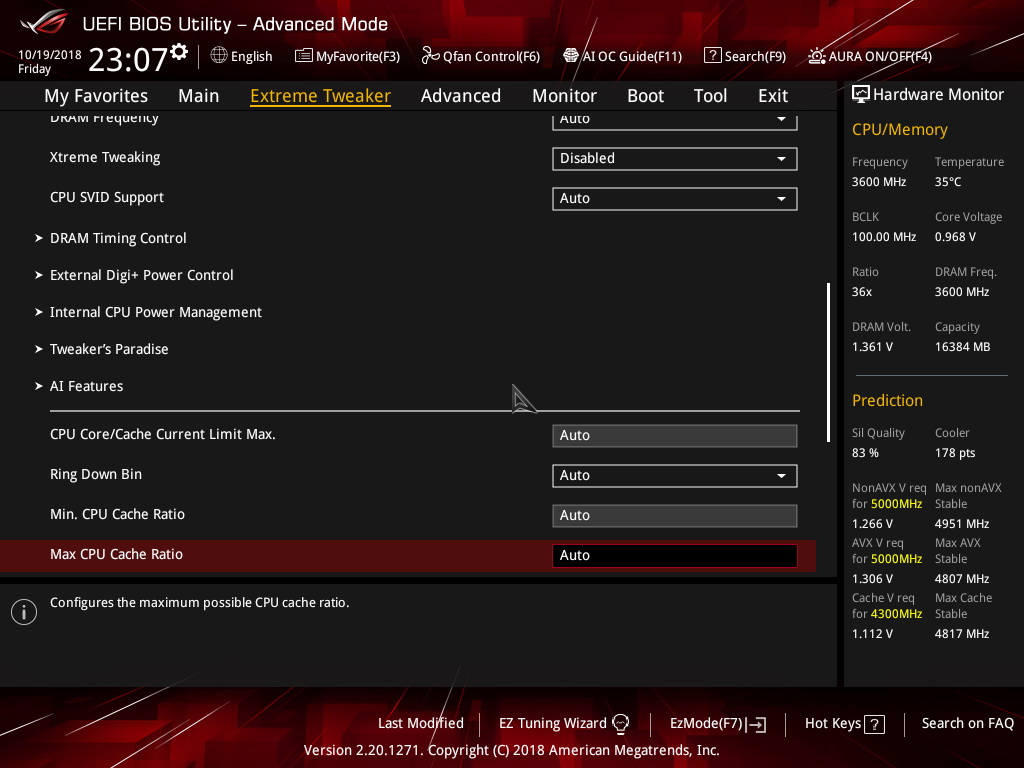This screenshot has width=1024, height=768.
Task: Click the EzMode exit arrow icon
Action: (757, 724)
